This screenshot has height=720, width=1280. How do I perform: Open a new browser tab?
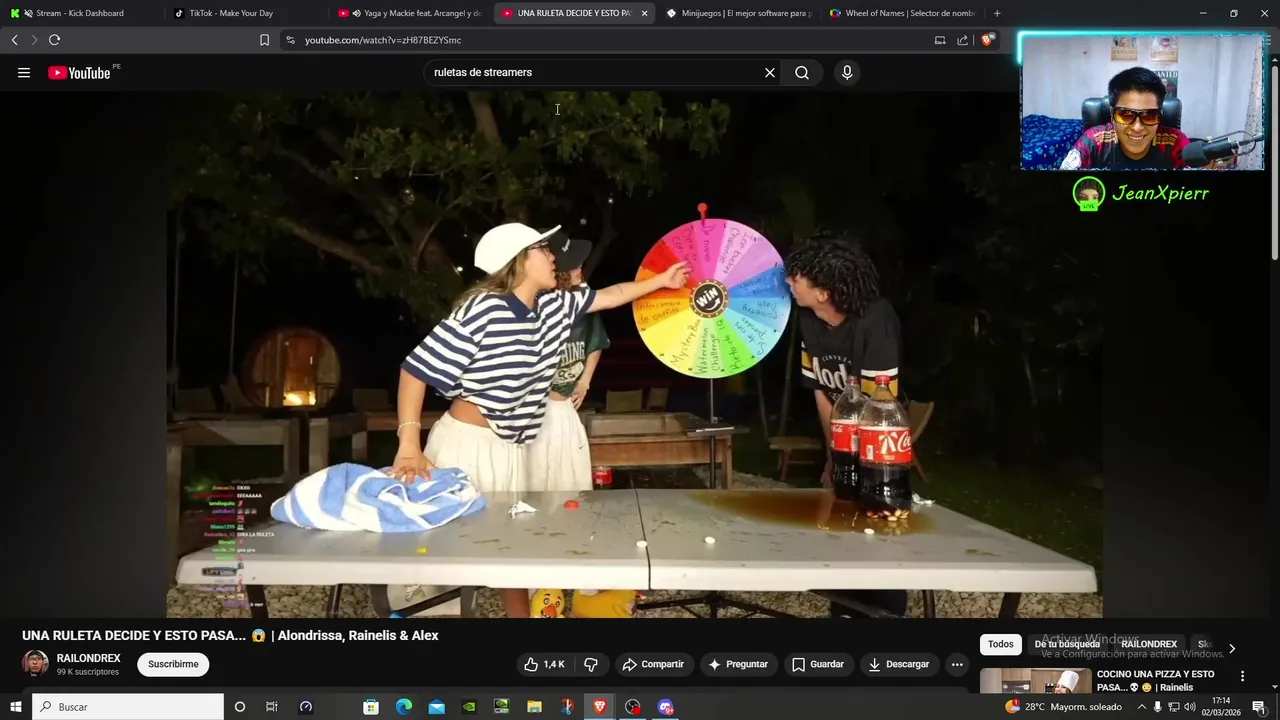pos(997,13)
